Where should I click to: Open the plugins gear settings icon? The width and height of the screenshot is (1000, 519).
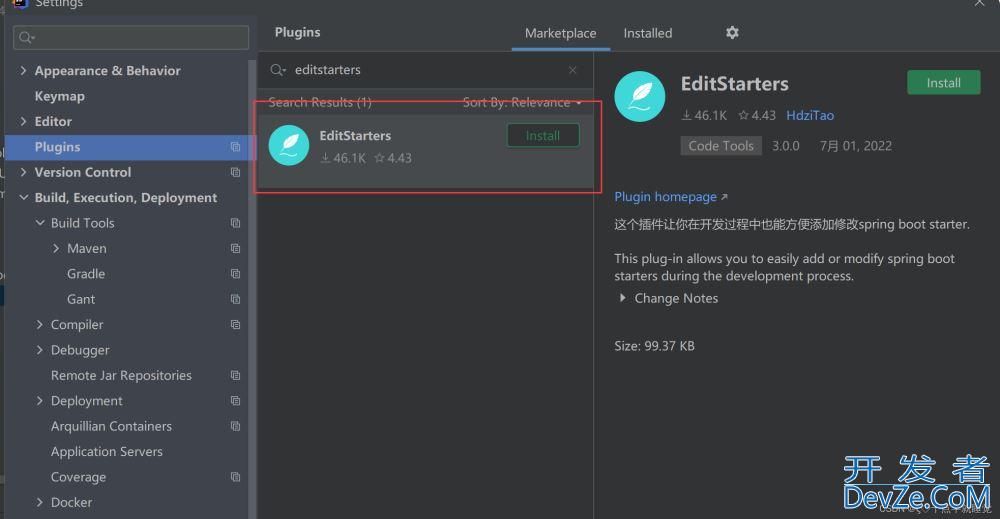click(x=732, y=33)
